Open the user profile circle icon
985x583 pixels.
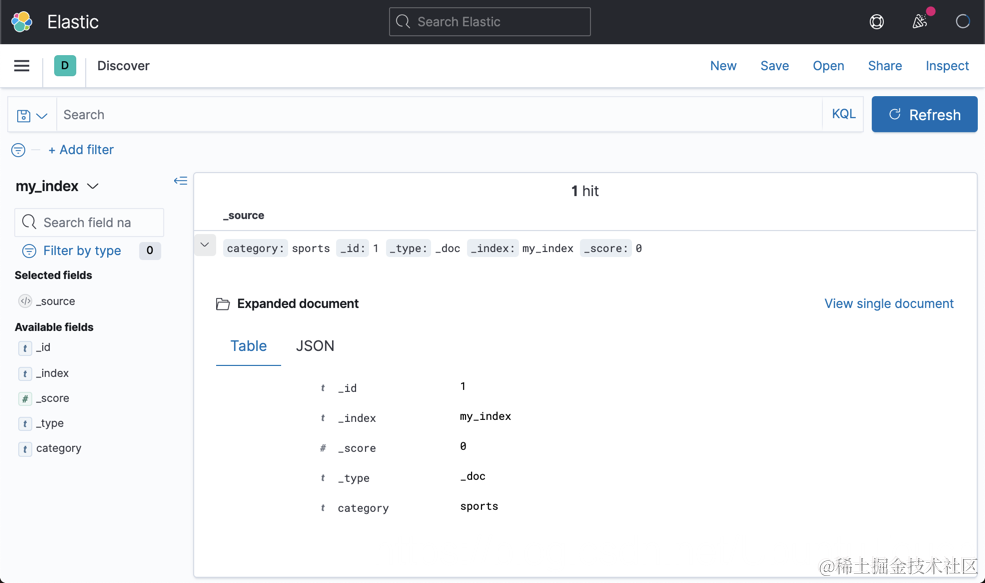point(962,22)
